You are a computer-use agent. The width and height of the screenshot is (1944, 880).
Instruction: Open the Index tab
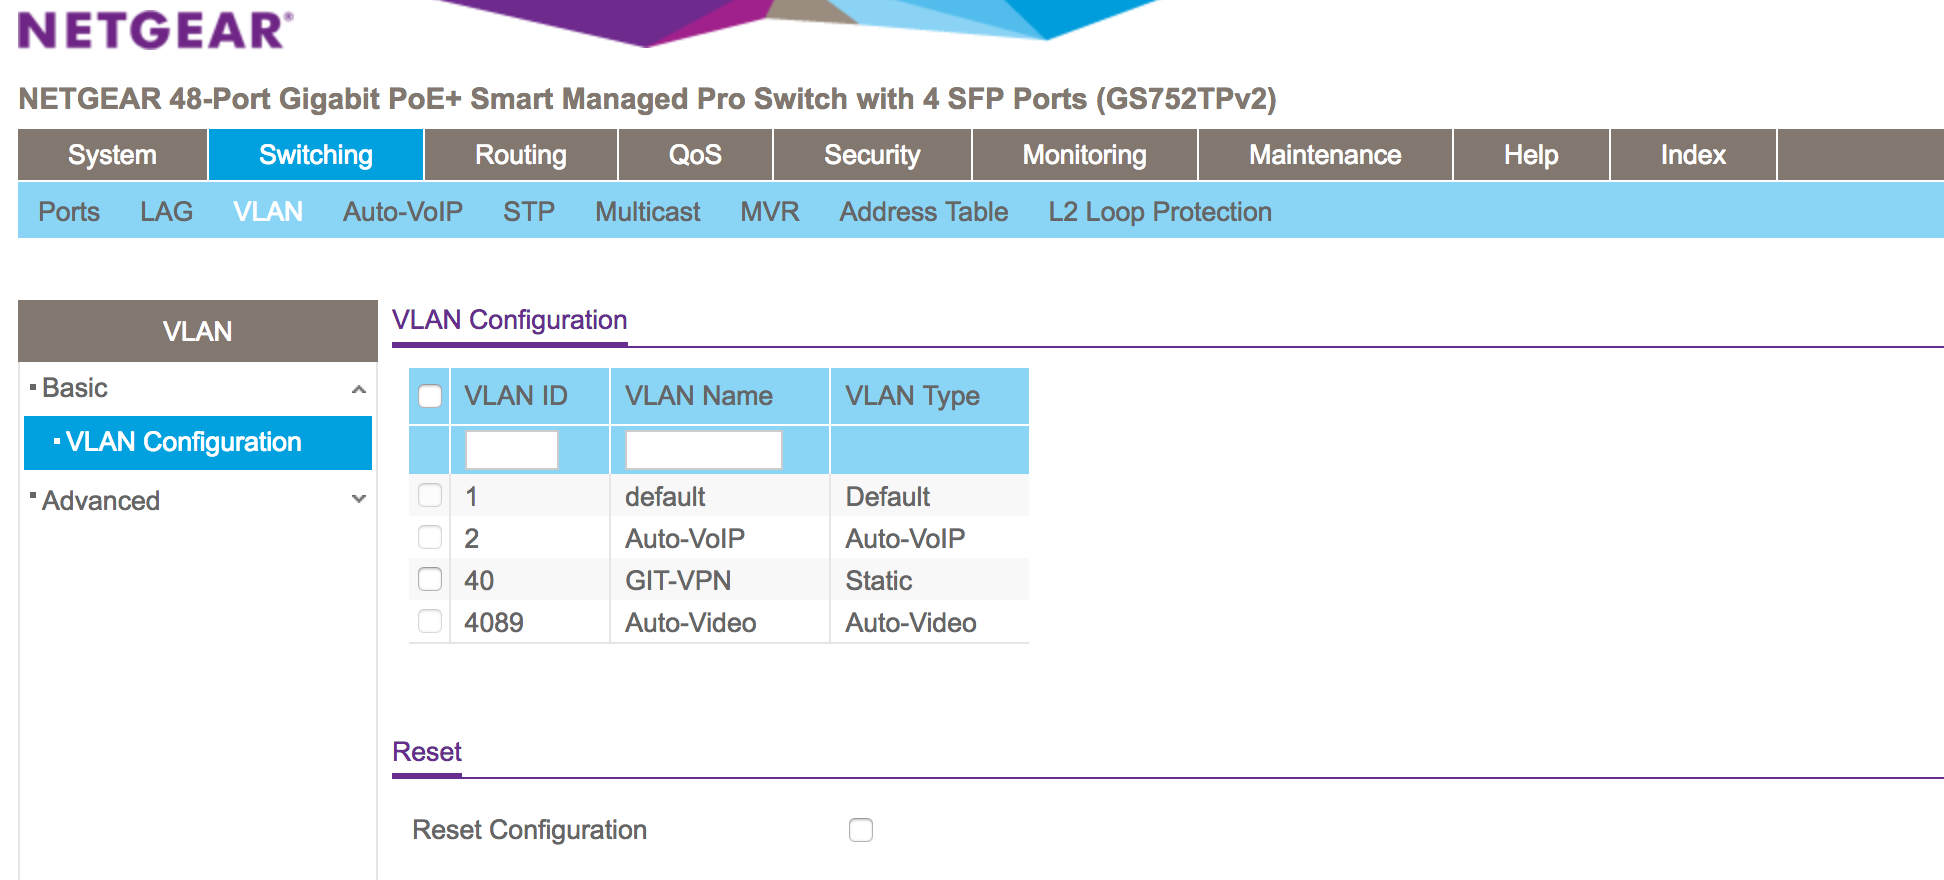(x=1693, y=155)
